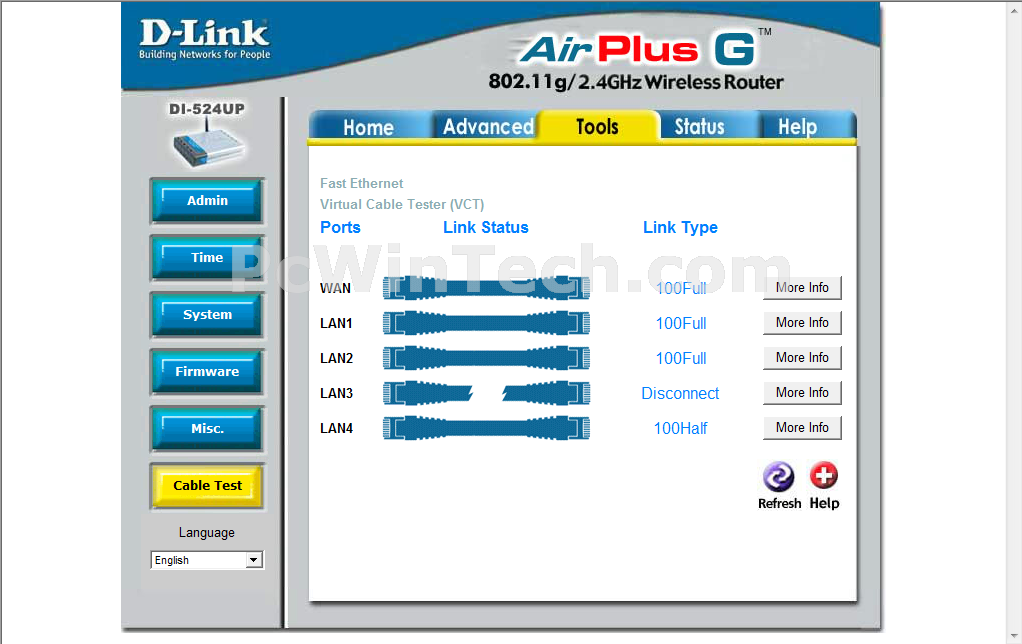Click the LAN1 port label
Image resolution: width=1022 pixels, height=644 pixels.
336,323
